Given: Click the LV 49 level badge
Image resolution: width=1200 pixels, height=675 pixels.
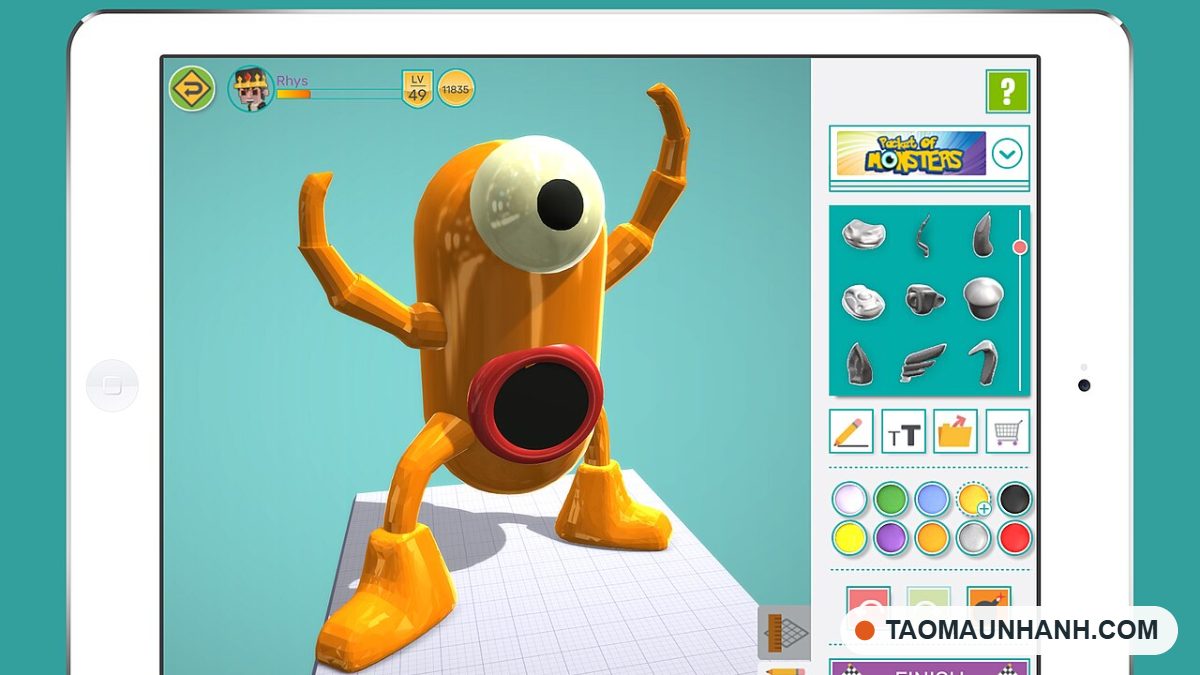Looking at the screenshot, I should tap(417, 87).
